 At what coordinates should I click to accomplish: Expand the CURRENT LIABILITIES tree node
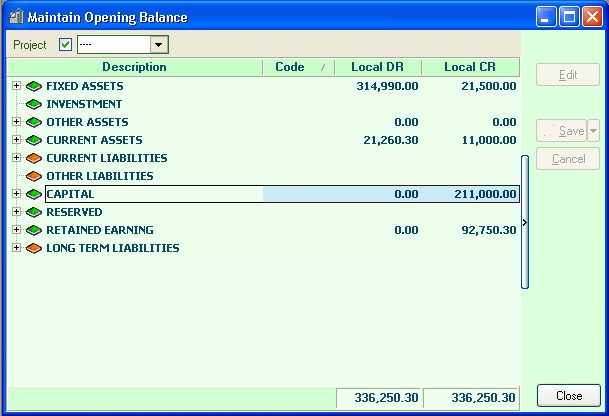coord(16,157)
